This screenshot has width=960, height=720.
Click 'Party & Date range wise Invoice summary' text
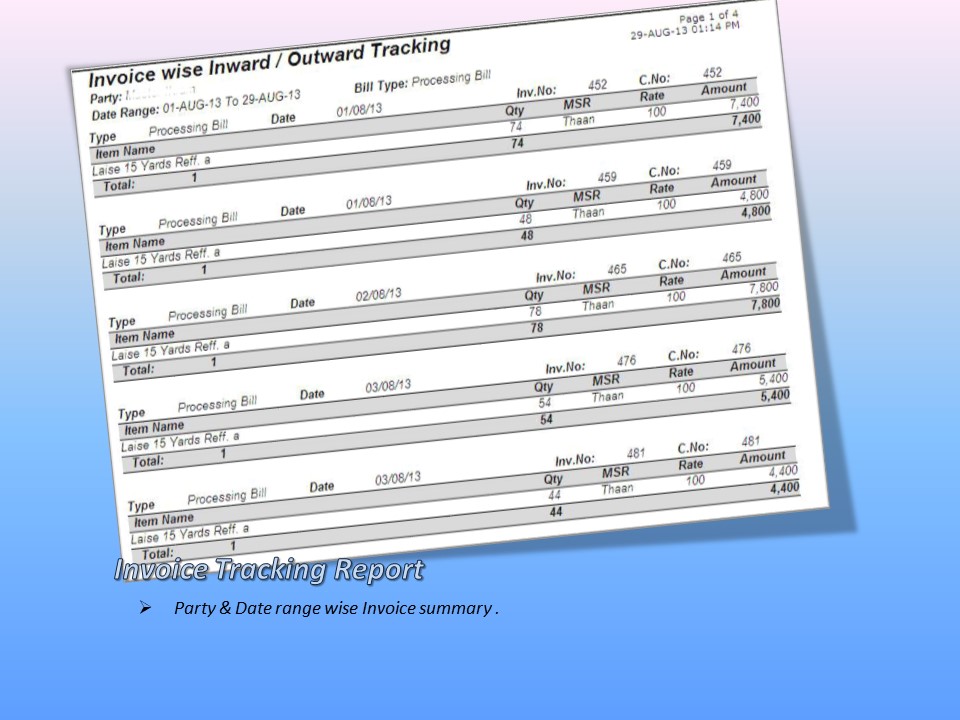[x=335, y=608]
